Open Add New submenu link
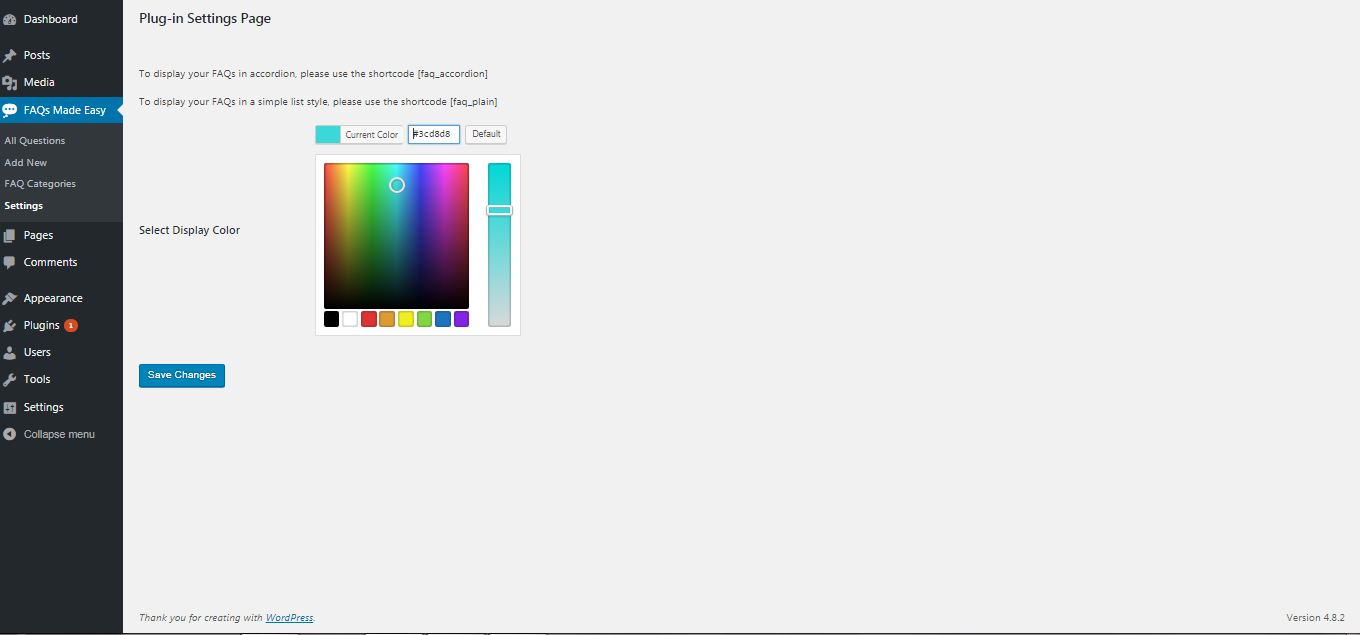Screen dimensions: 1360x635 [26, 162]
